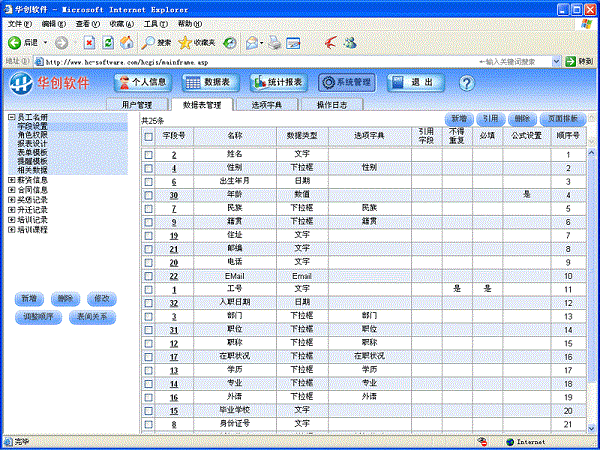The width and height of the screenshot is (600, 450).
Task: Expand the 合同信息 tree node
Action: (11, 190)
